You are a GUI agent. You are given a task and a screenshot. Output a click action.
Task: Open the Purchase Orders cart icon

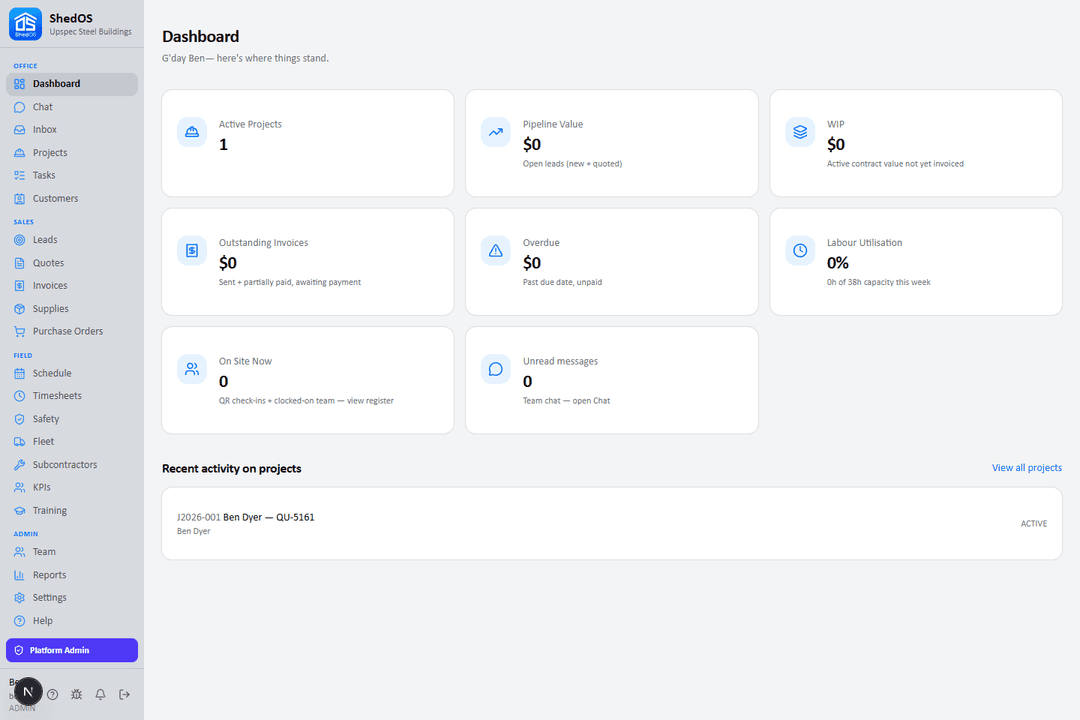(x=19, y=331)
